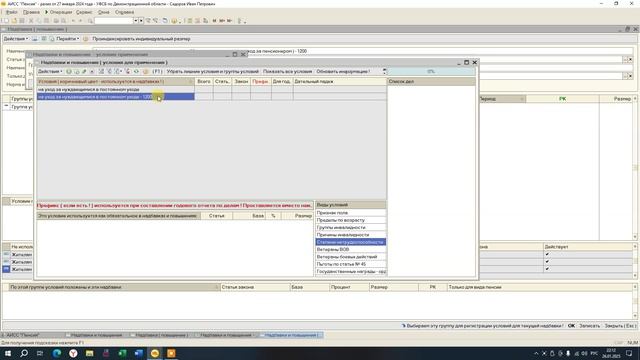640x360 pixels.
Task: Open File Explorer from the taskbar
Action: [x=89, y=353]
